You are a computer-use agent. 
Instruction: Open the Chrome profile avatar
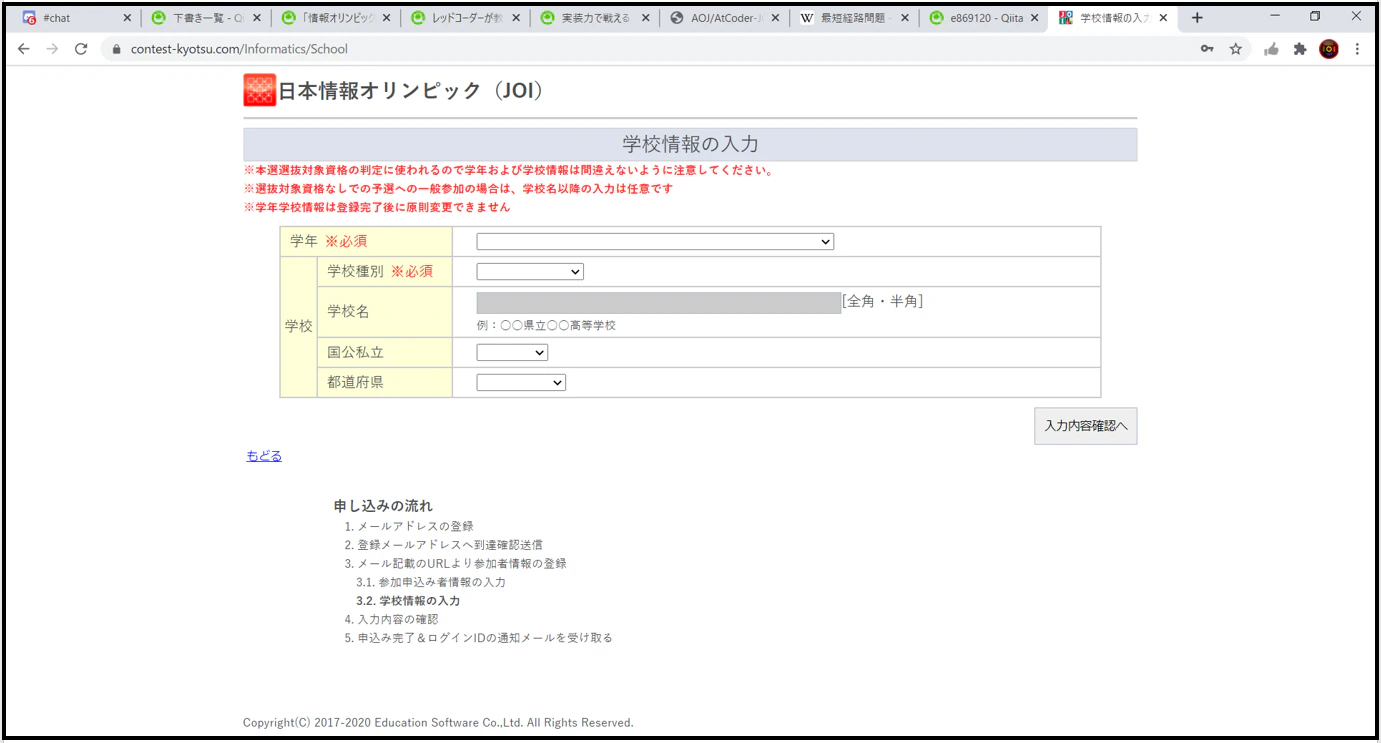1329,49
